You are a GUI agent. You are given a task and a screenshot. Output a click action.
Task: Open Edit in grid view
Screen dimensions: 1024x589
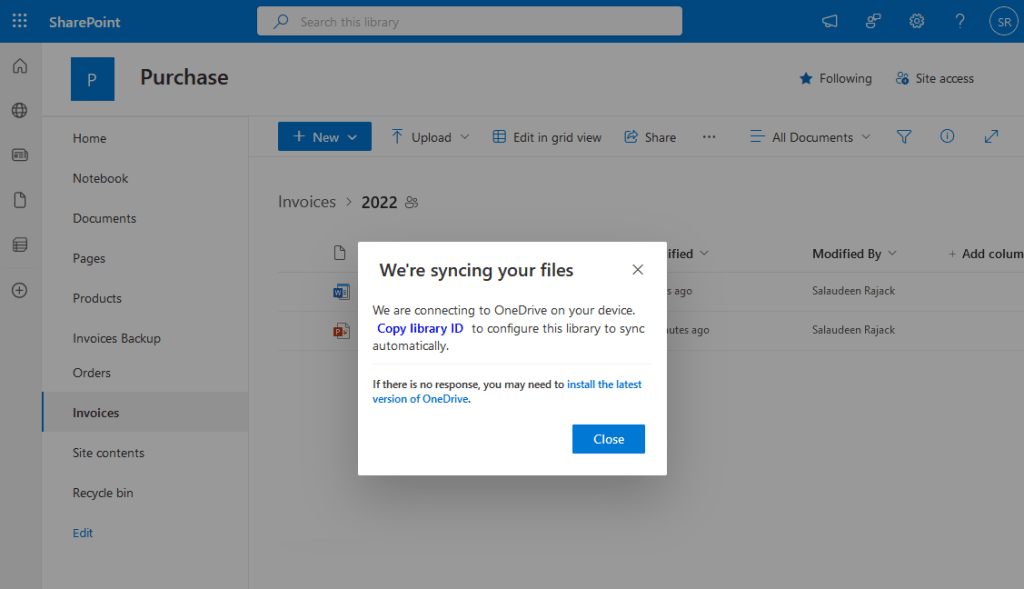547,136
